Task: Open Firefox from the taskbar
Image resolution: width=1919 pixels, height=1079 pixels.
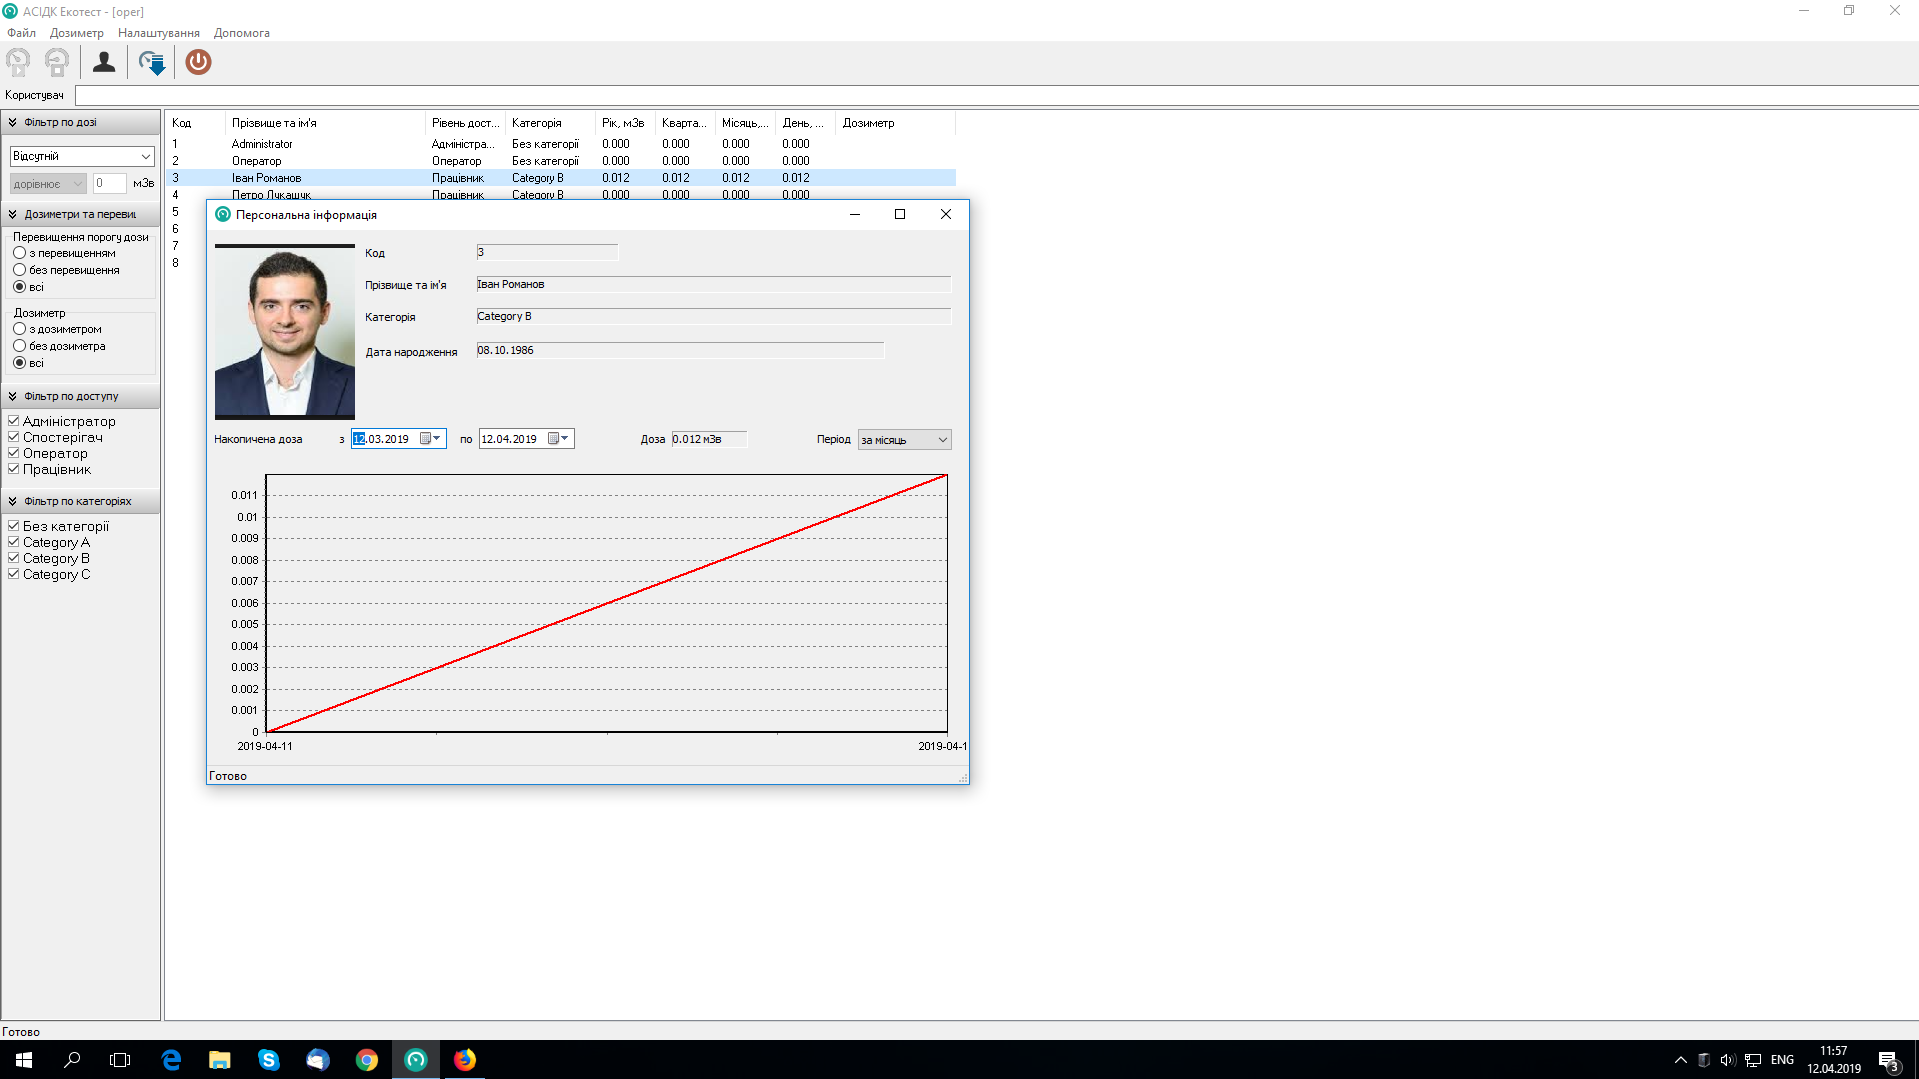Action: coord(465,1060)
